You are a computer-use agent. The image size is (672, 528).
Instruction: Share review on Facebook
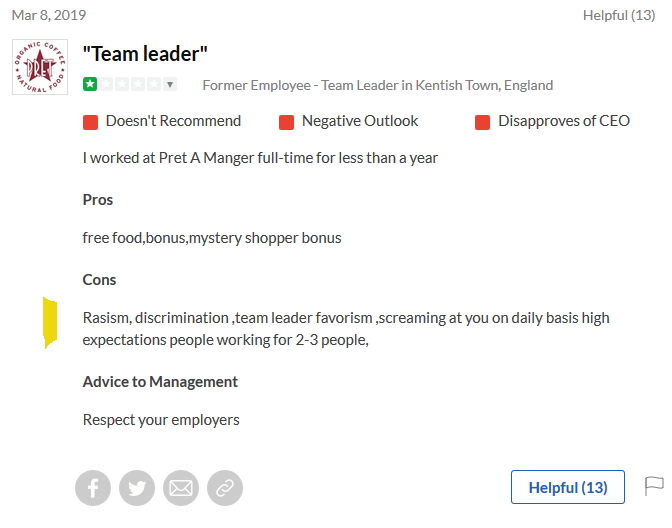click(x=93, y=488)
